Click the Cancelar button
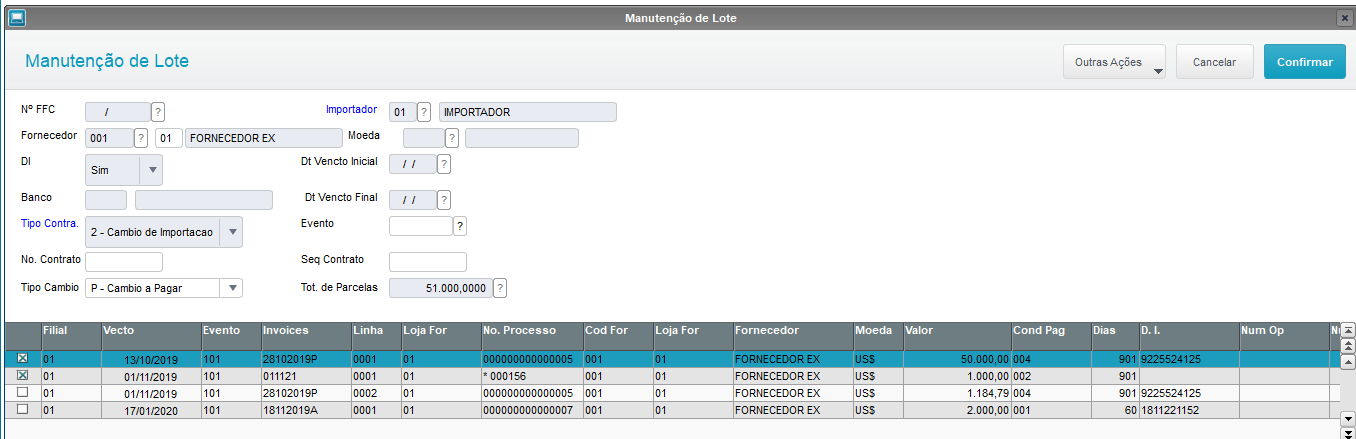Image resolution: width=1356 pixels, height=439 pixels. point(1215,61)
